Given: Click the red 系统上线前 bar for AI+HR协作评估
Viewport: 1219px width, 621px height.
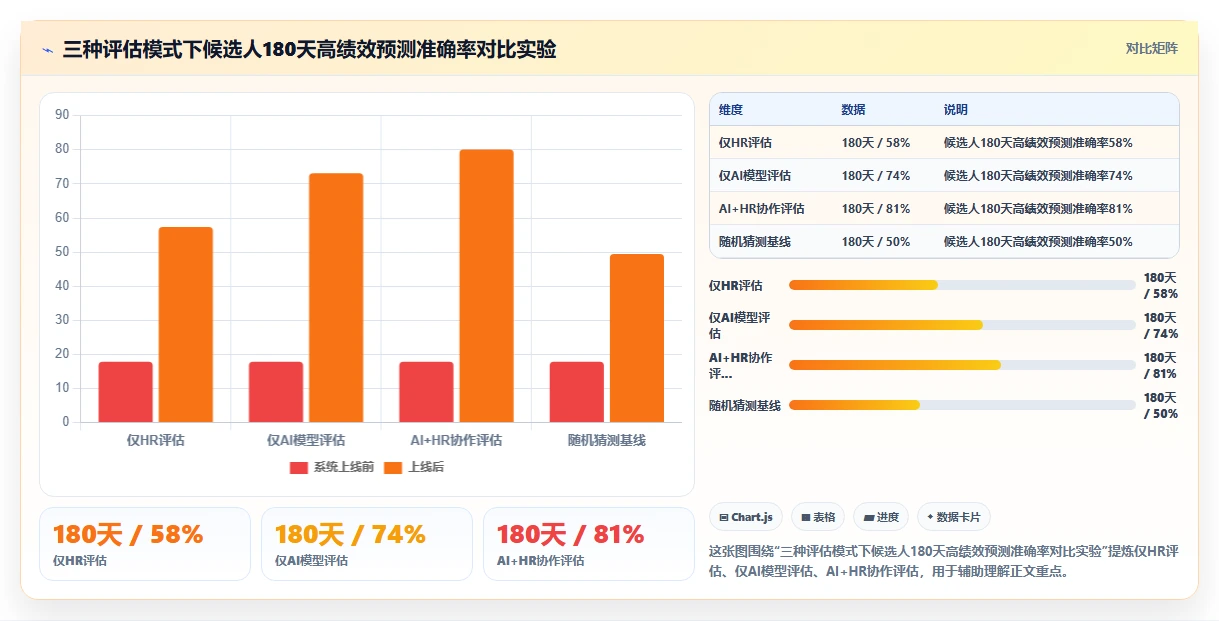Looking at the screenshot, I should [426, 392].
